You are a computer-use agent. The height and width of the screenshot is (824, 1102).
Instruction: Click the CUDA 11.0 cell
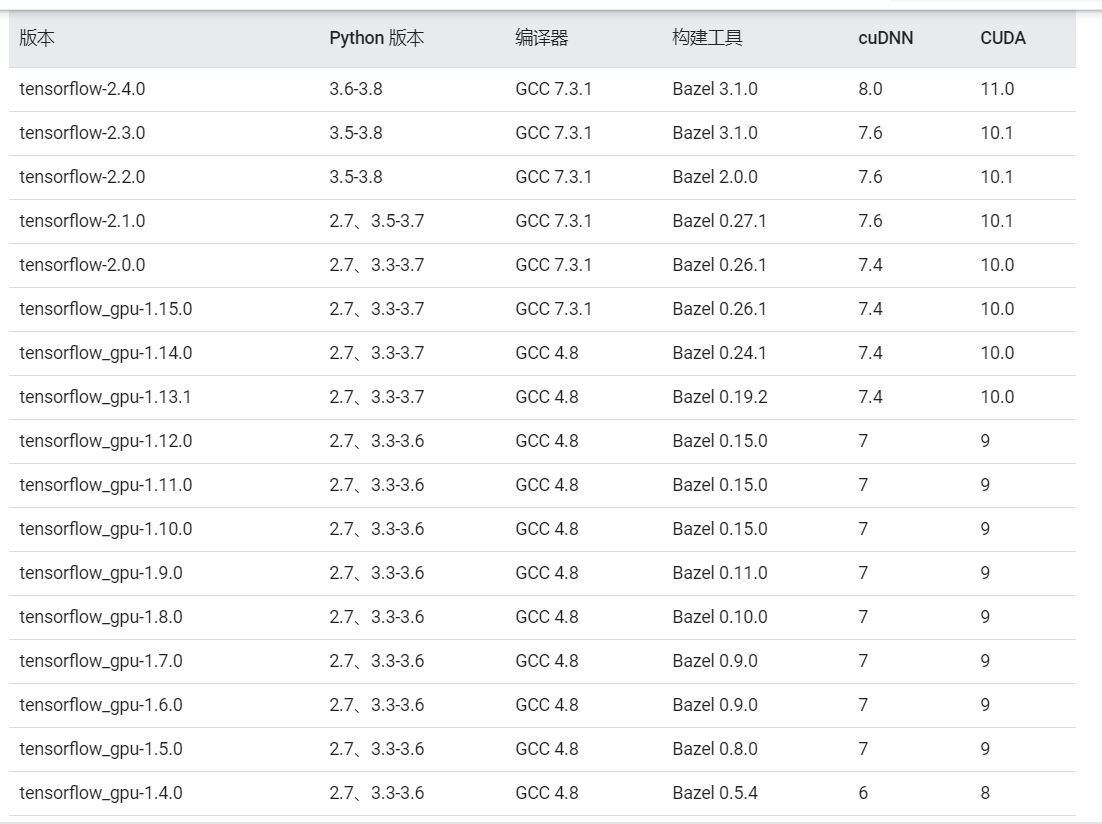click(x=997, y=89)
